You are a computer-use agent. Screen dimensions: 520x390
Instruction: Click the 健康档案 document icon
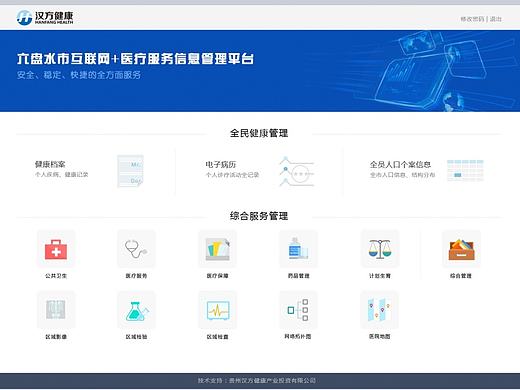(130, 171)
